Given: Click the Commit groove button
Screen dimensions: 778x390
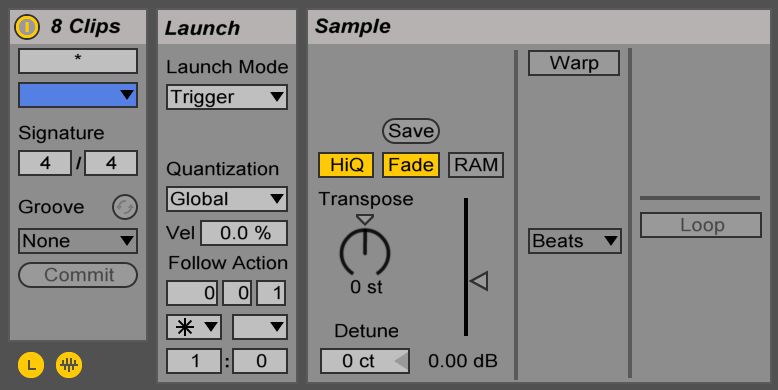Looking at the screenshot, I should [78, 275].
